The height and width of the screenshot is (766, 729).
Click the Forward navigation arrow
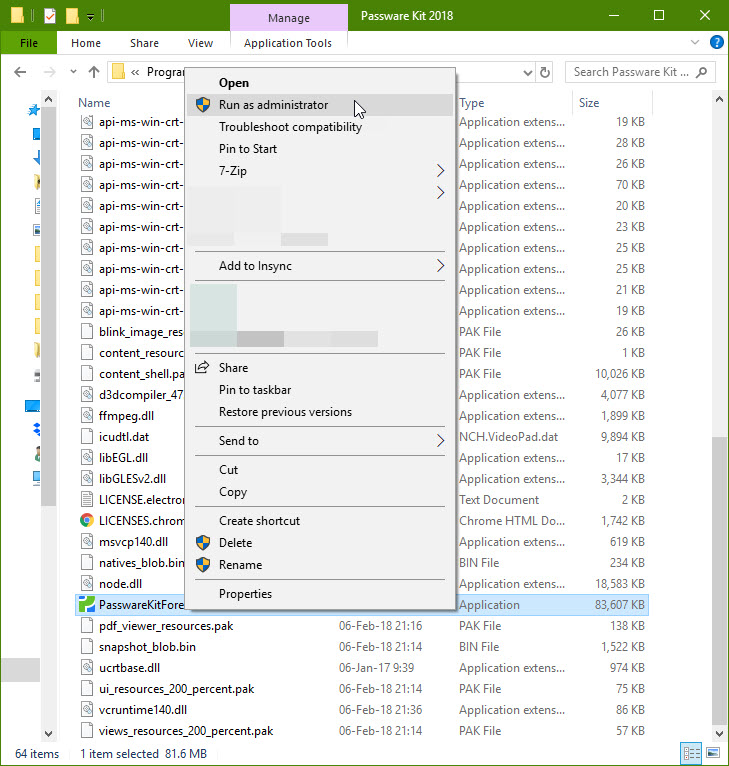click(x=49, y=72)
